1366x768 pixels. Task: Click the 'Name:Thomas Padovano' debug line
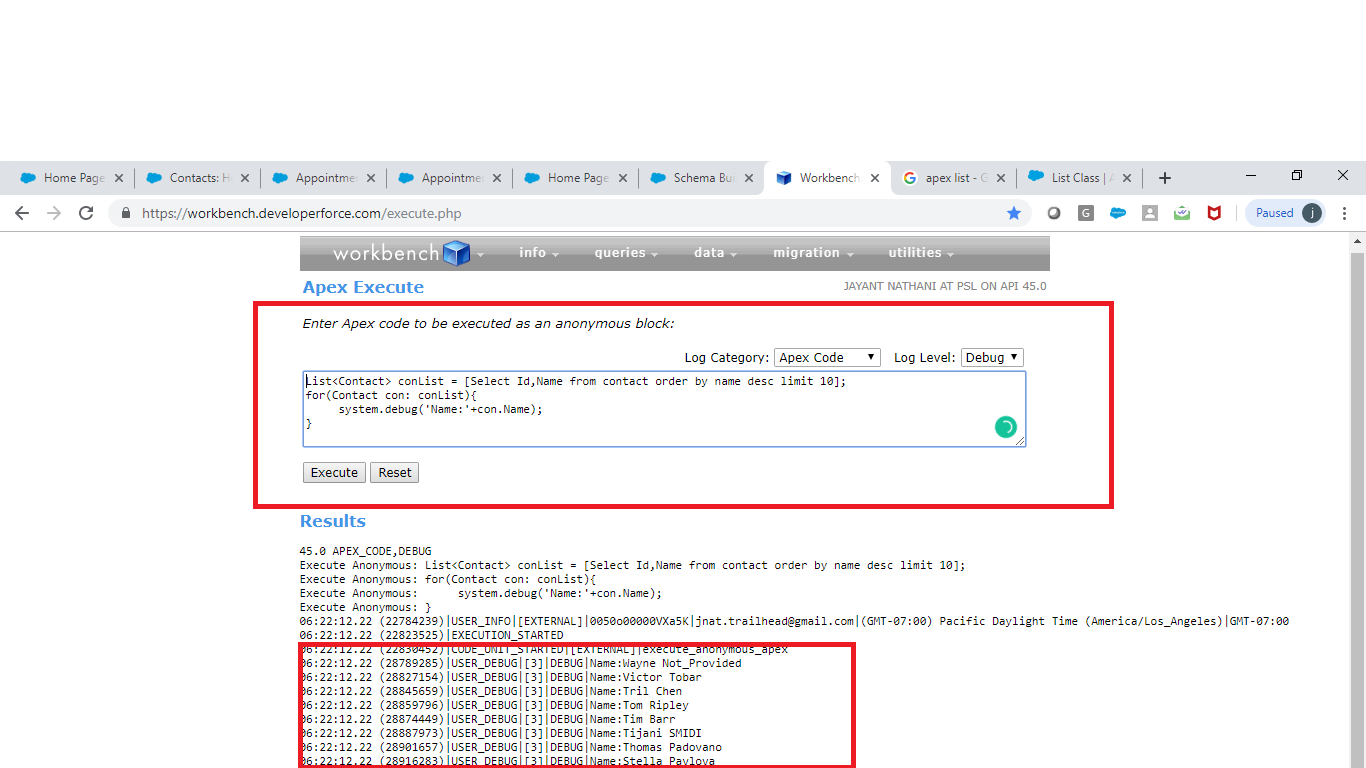[x=511, y=747]
